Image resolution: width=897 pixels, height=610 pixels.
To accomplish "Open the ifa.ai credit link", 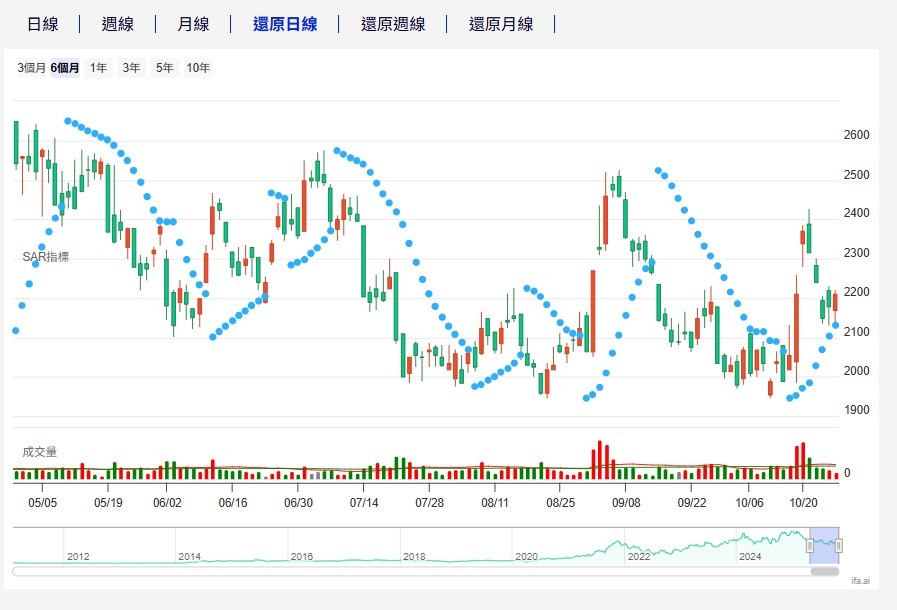I will tap(860, 580).
